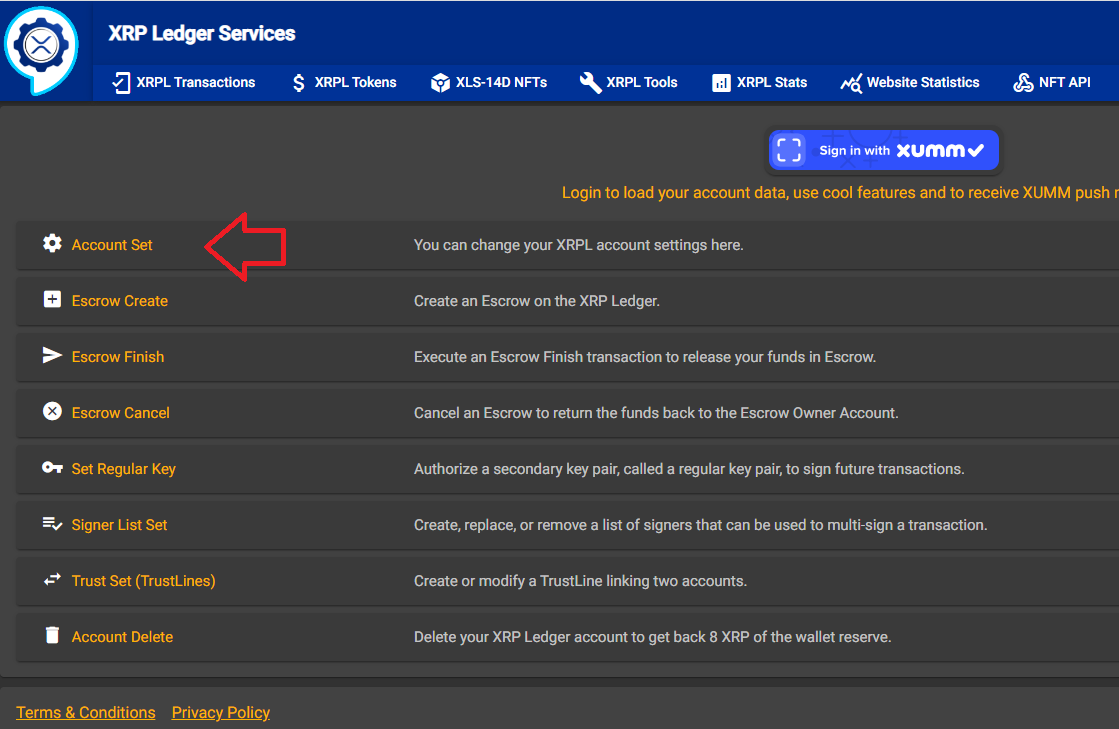Image resolution: width=1119 pixels, height=729 pixels.
Task: Open the XRPL Tokens menu
Action: click(x=343, y=82)
